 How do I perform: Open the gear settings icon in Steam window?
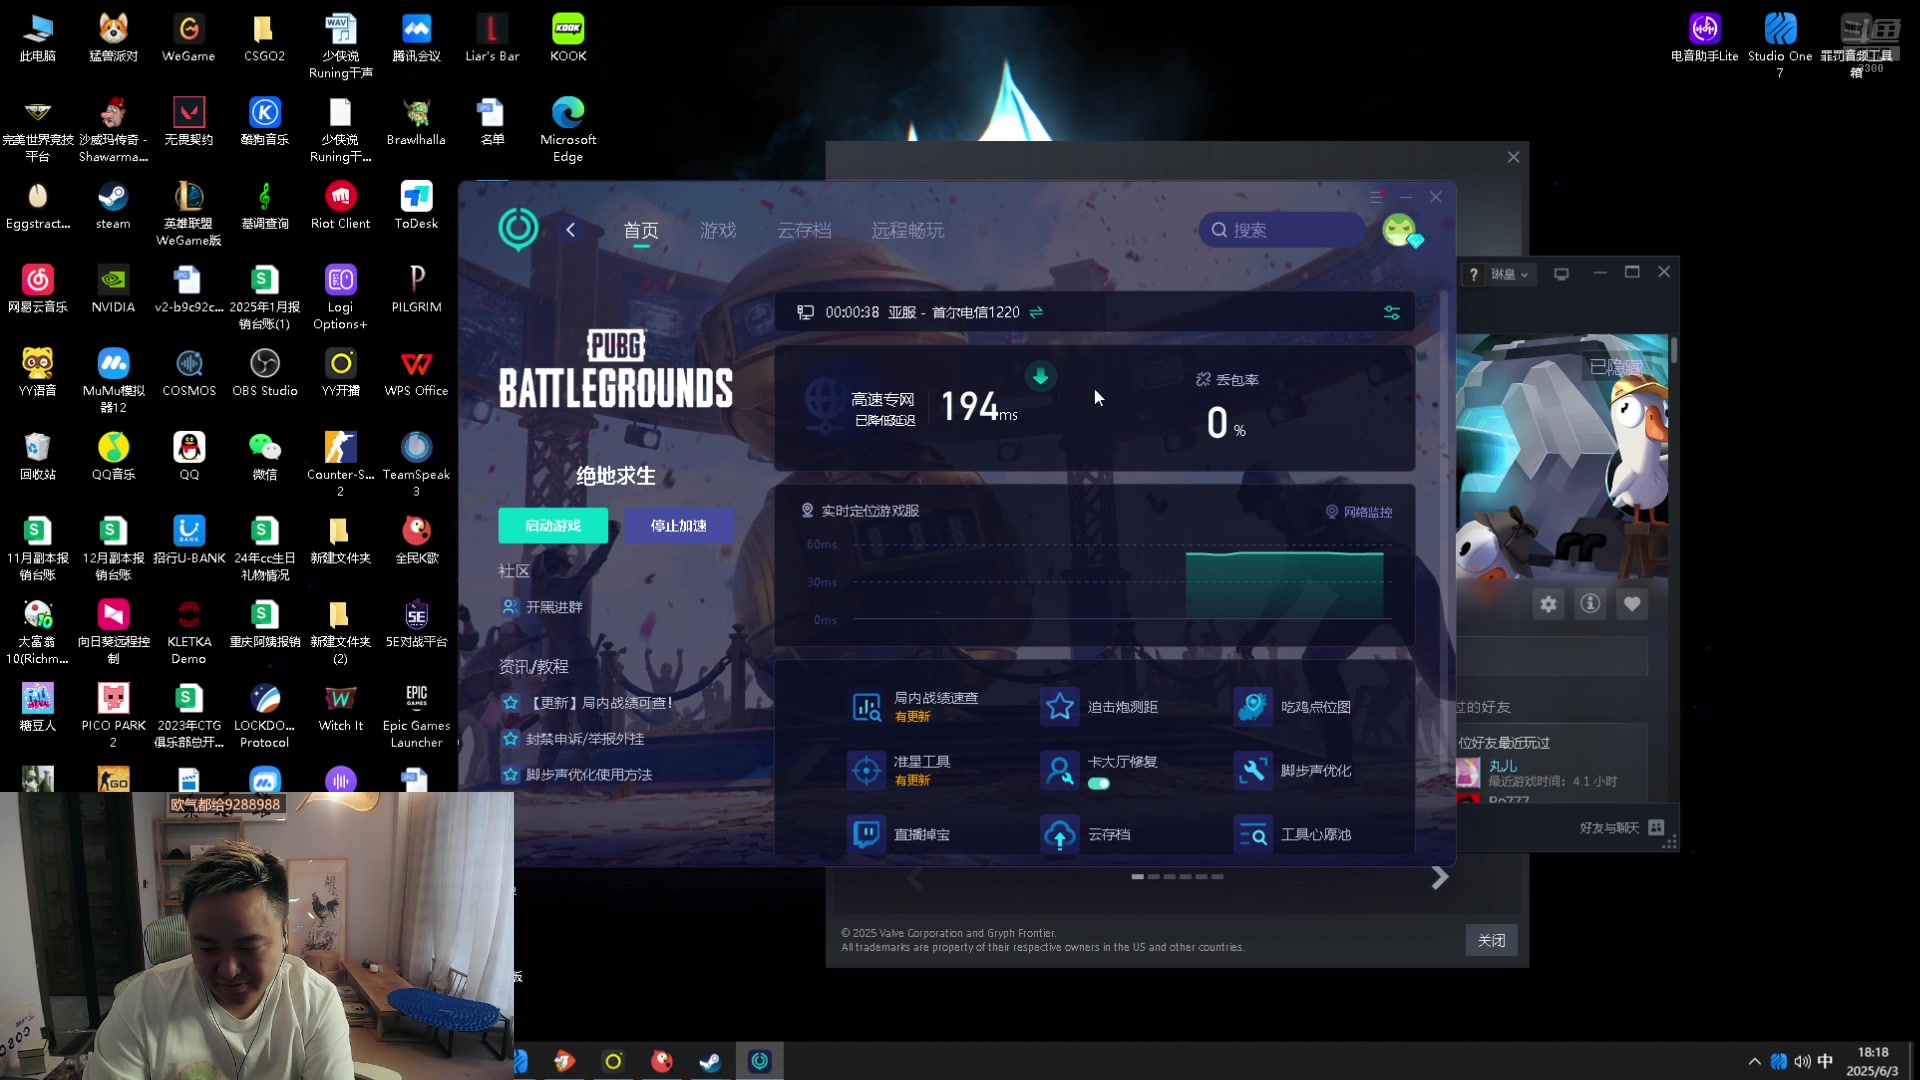[x=1548, y=604]
